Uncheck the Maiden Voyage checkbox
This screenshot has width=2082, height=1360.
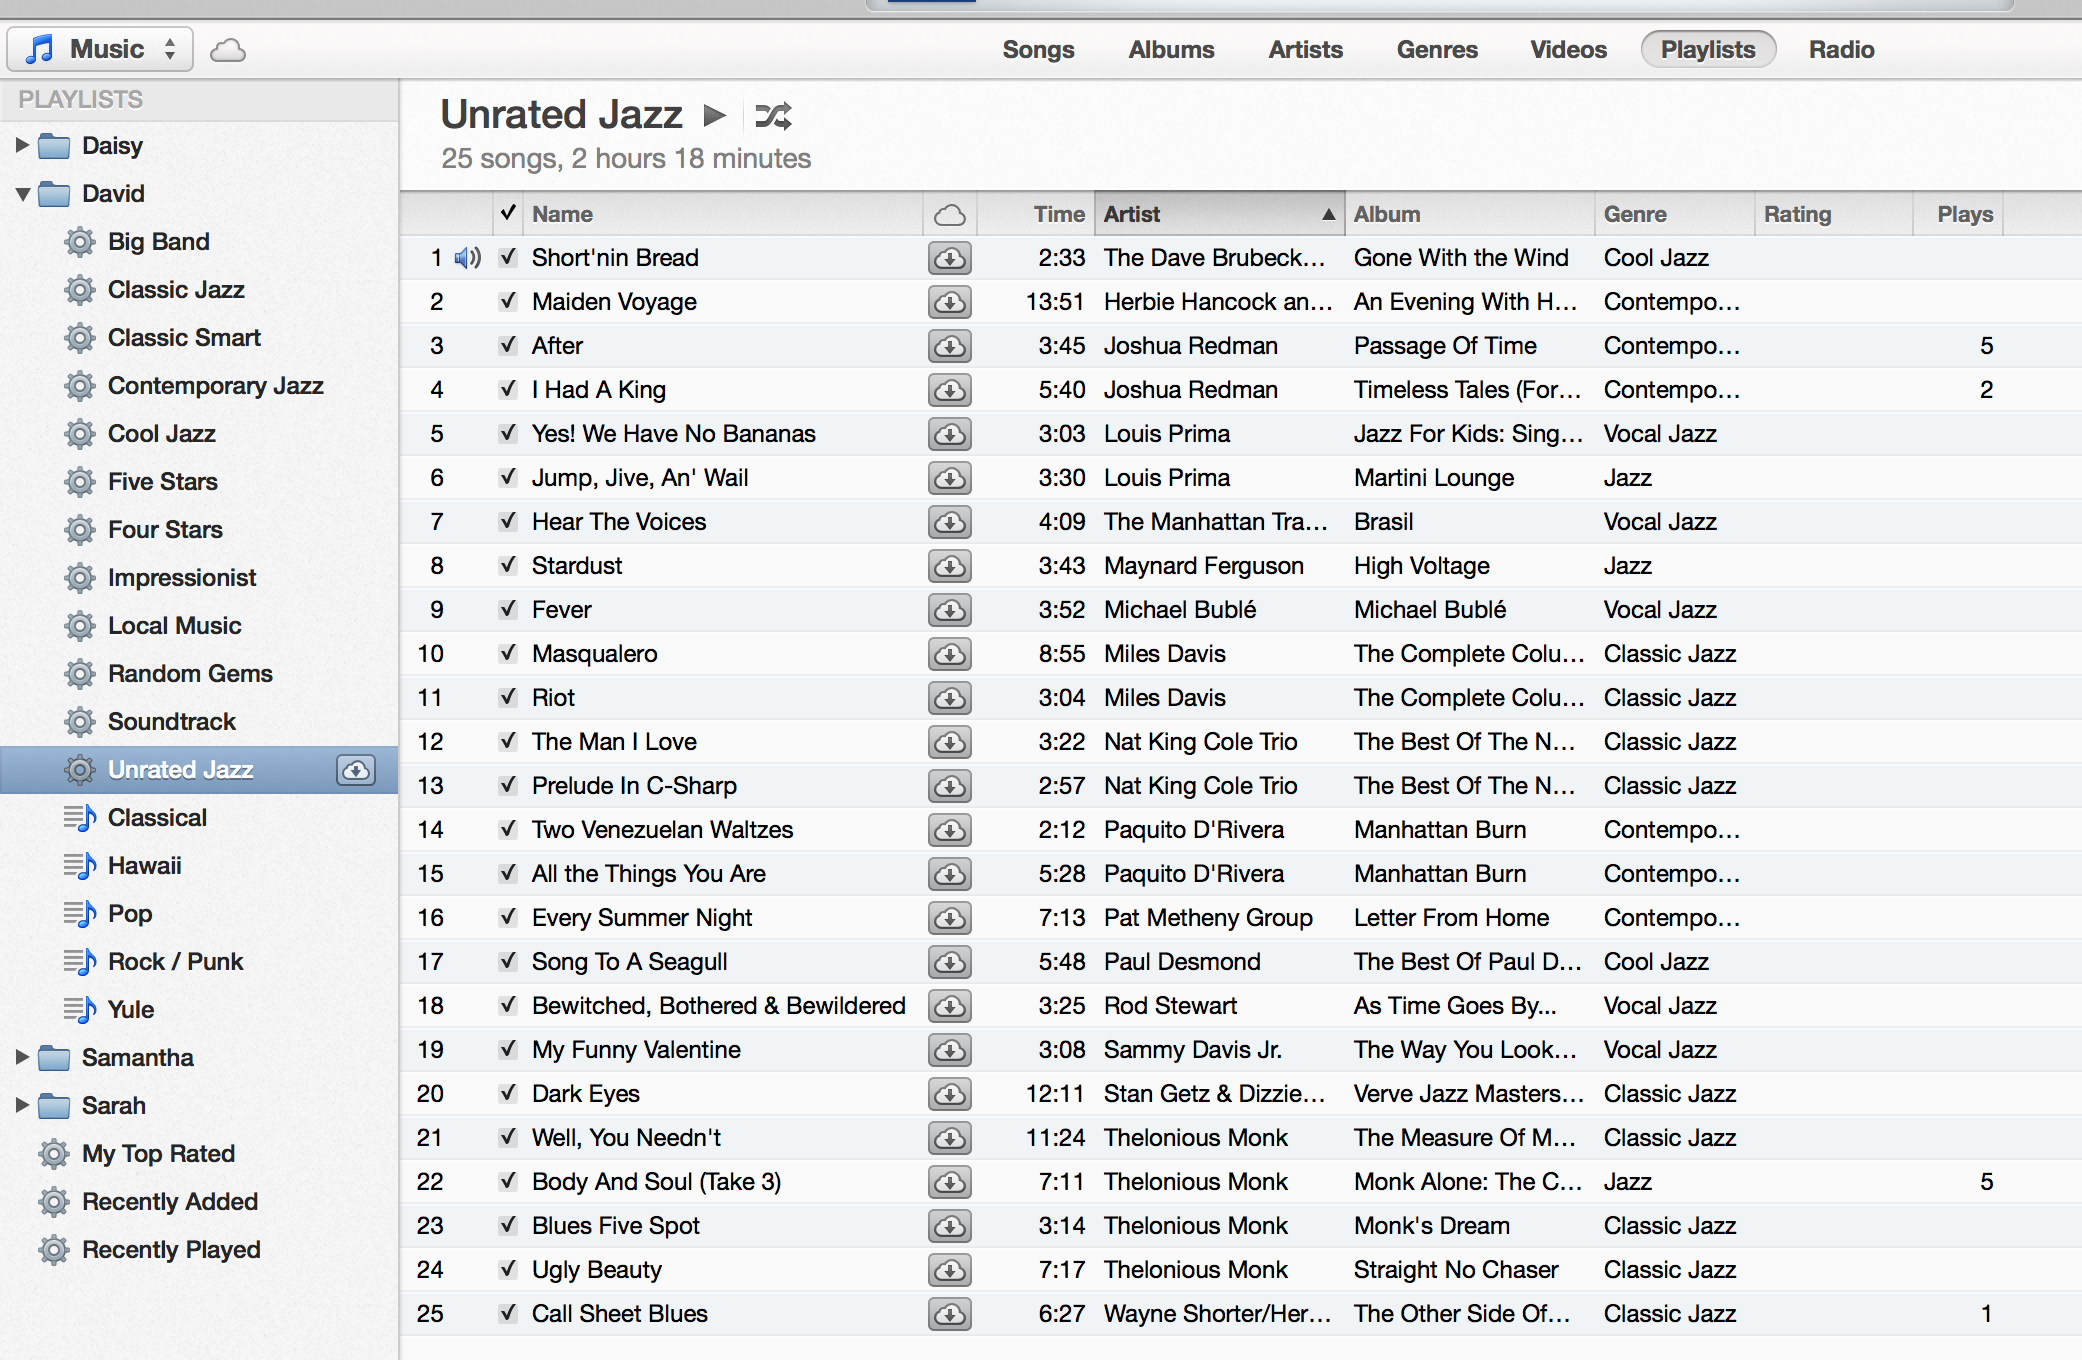coord(508,301)
